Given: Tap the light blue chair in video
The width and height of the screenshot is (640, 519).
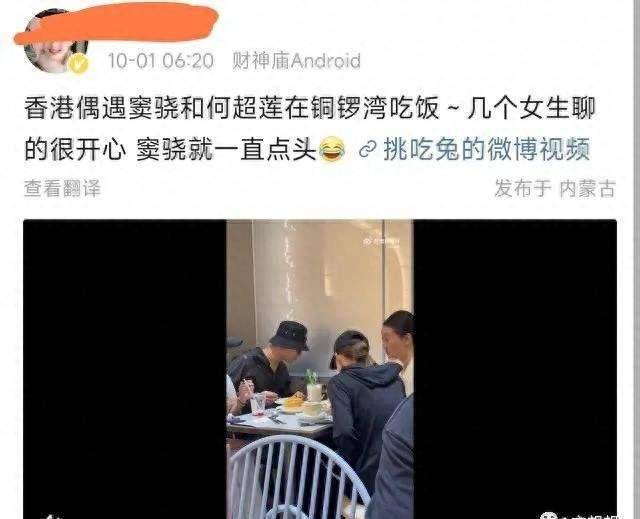Looking at the screenshot, I should (297, 477).
